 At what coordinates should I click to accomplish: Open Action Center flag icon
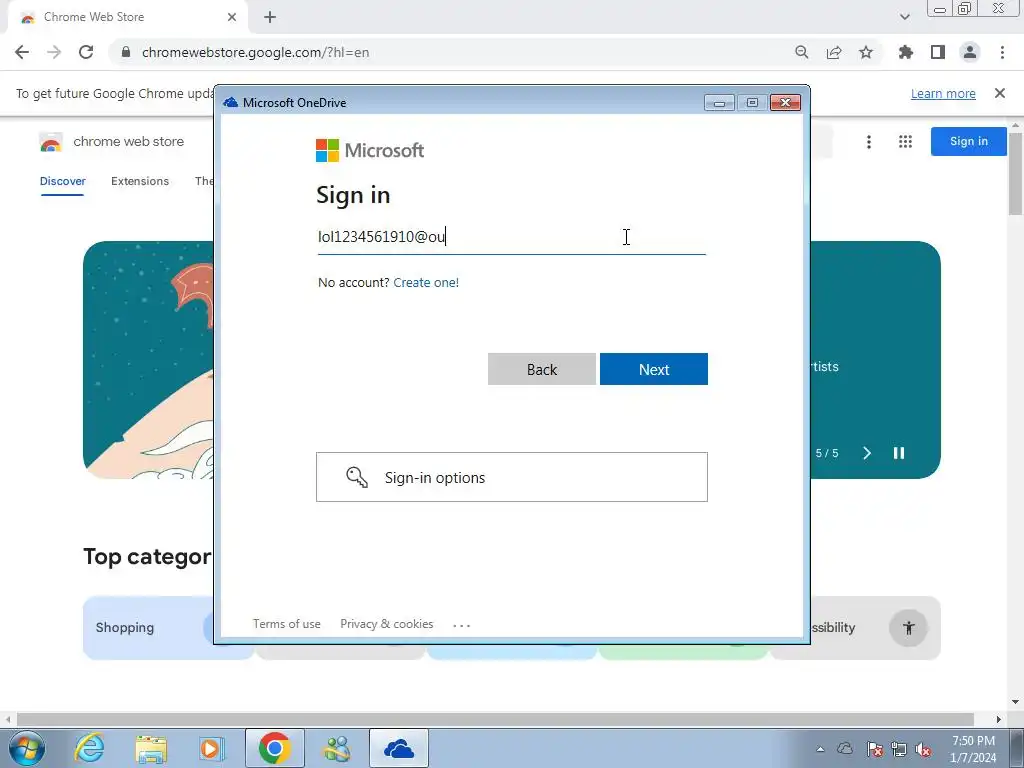tap(874, 749)
